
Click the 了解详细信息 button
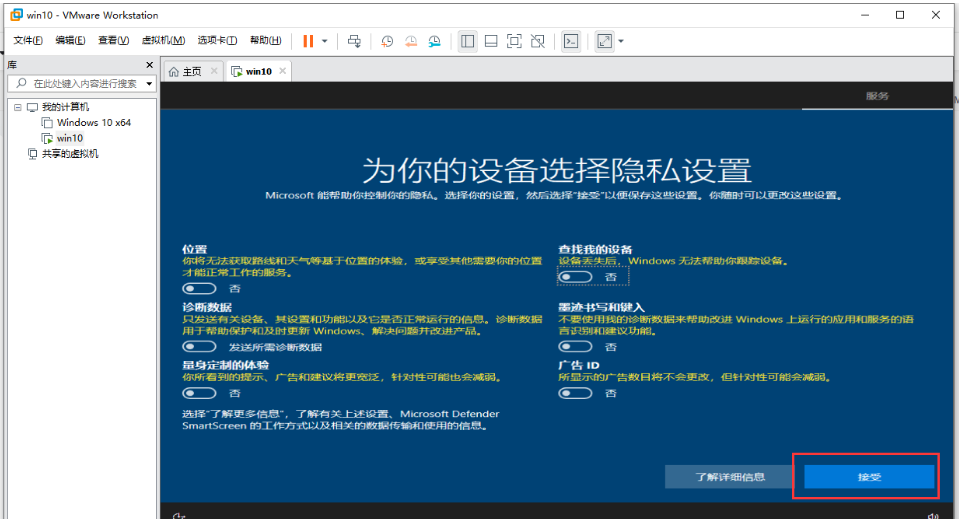point(730,477)
